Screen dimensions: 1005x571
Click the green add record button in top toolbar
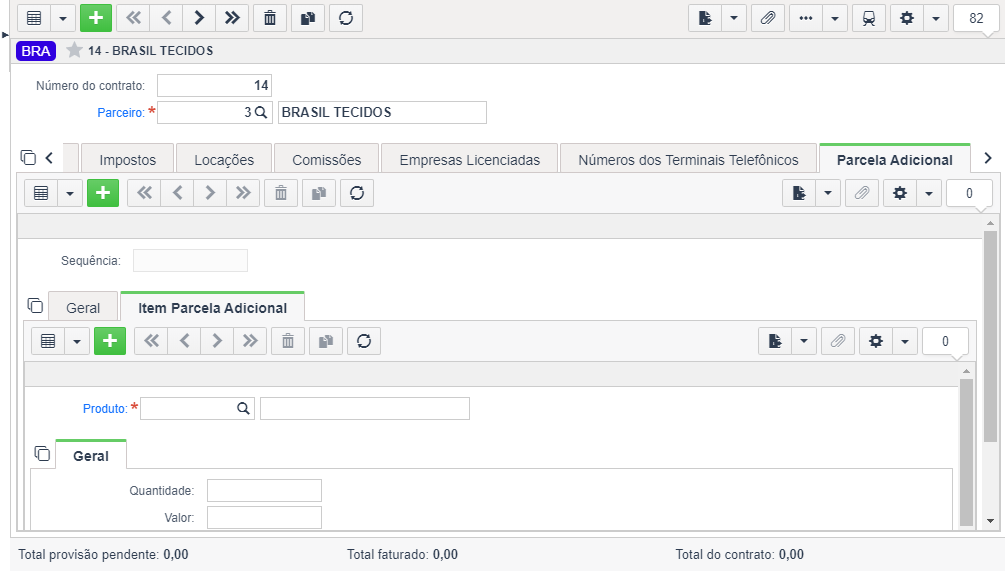(x=96, y=18)
